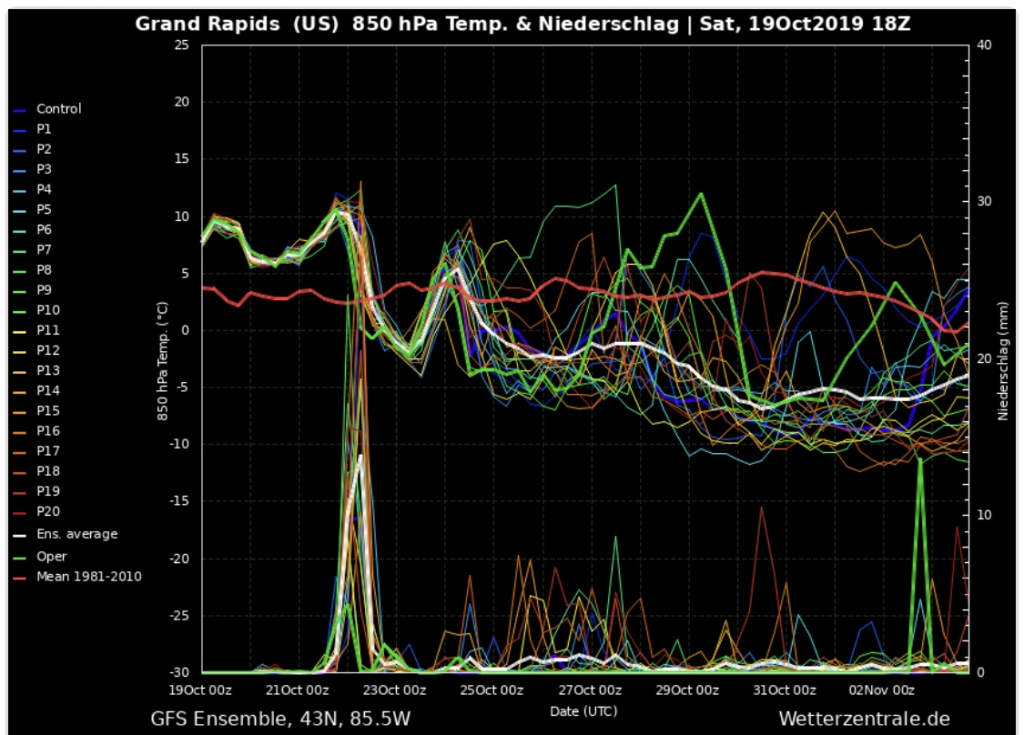The height and width of the screenshot is (735, 1024).
Task: Click the blue color swatch beside P1
Action: tap(19, 131)
